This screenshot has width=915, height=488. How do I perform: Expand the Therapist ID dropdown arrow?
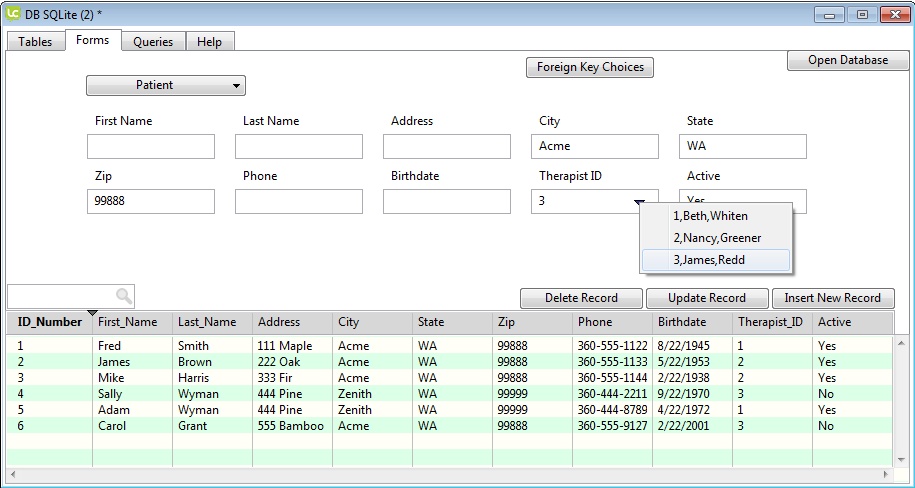click(x=638, y=202)
